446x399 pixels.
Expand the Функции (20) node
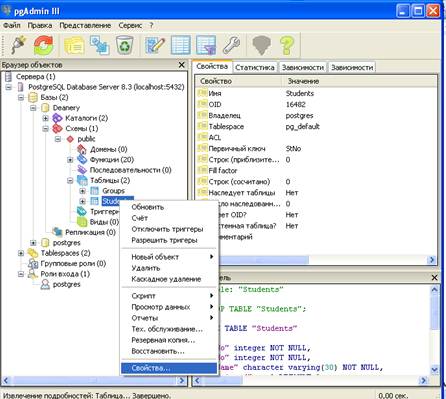[70, 160]
